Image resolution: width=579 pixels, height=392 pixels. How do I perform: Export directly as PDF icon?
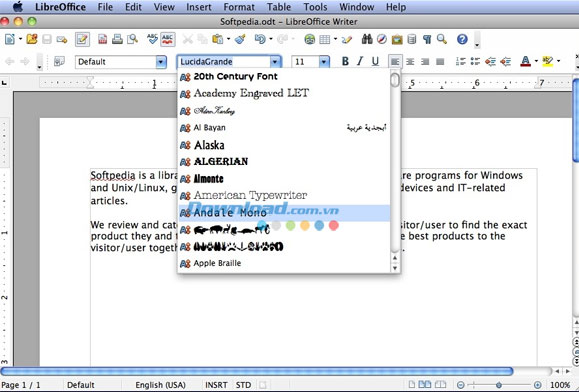click(x=102, y=39)
